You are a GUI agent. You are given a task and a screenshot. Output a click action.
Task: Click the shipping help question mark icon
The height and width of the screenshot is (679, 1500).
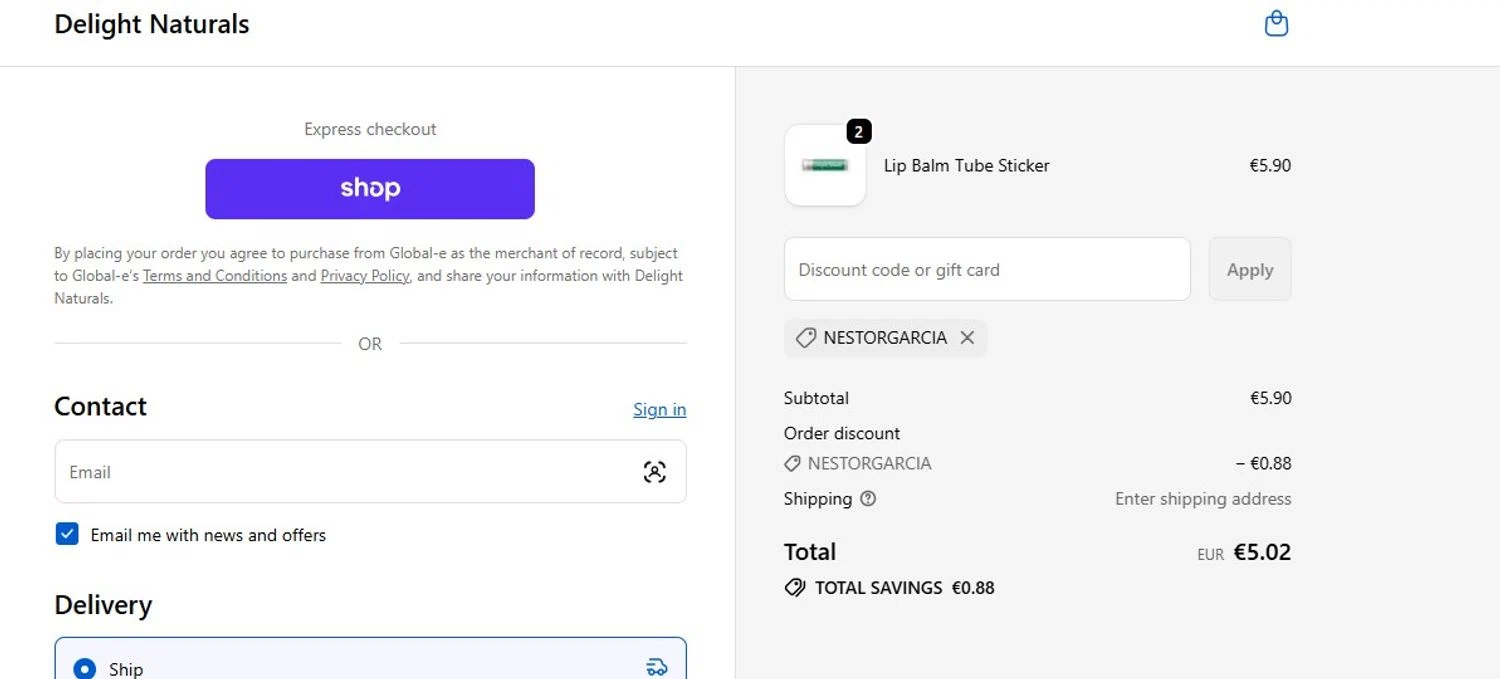pos(868,499)
